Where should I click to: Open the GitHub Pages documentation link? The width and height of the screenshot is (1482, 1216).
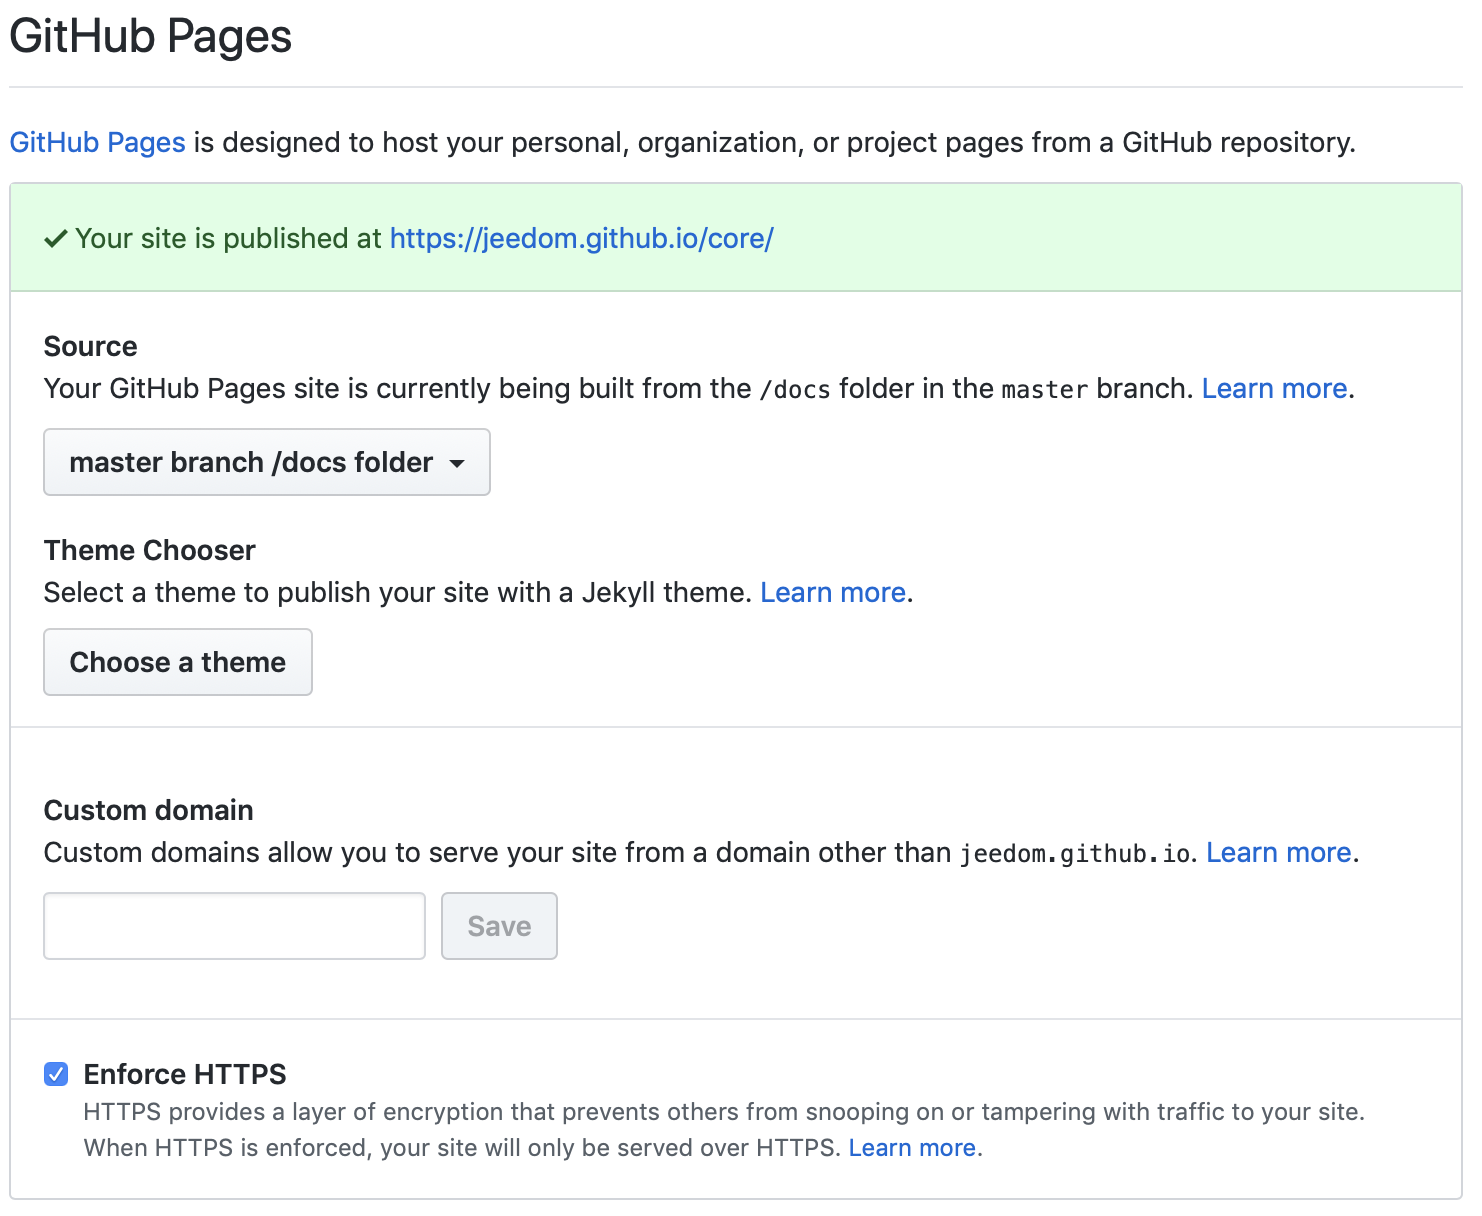97,142
